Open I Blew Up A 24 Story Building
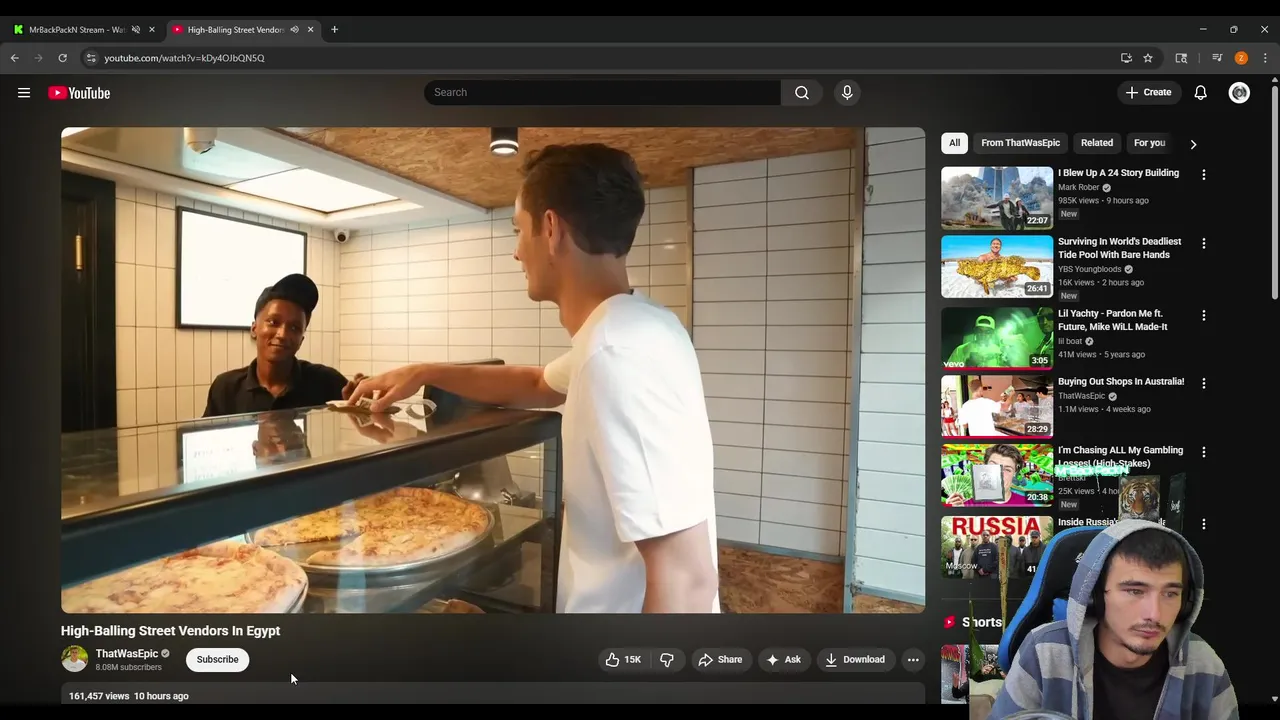The image size is (1280, 720). pyautogui.click(x=1118, y=173)
